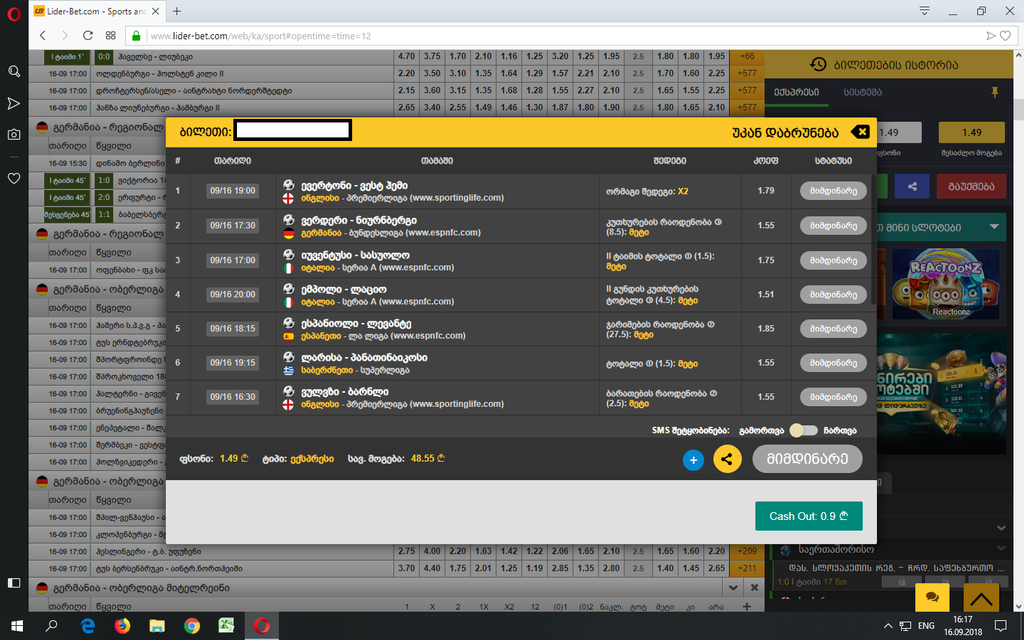The image size is (1024, 640).
Task: Open Windows Start menu
Action: pos(17,626)
